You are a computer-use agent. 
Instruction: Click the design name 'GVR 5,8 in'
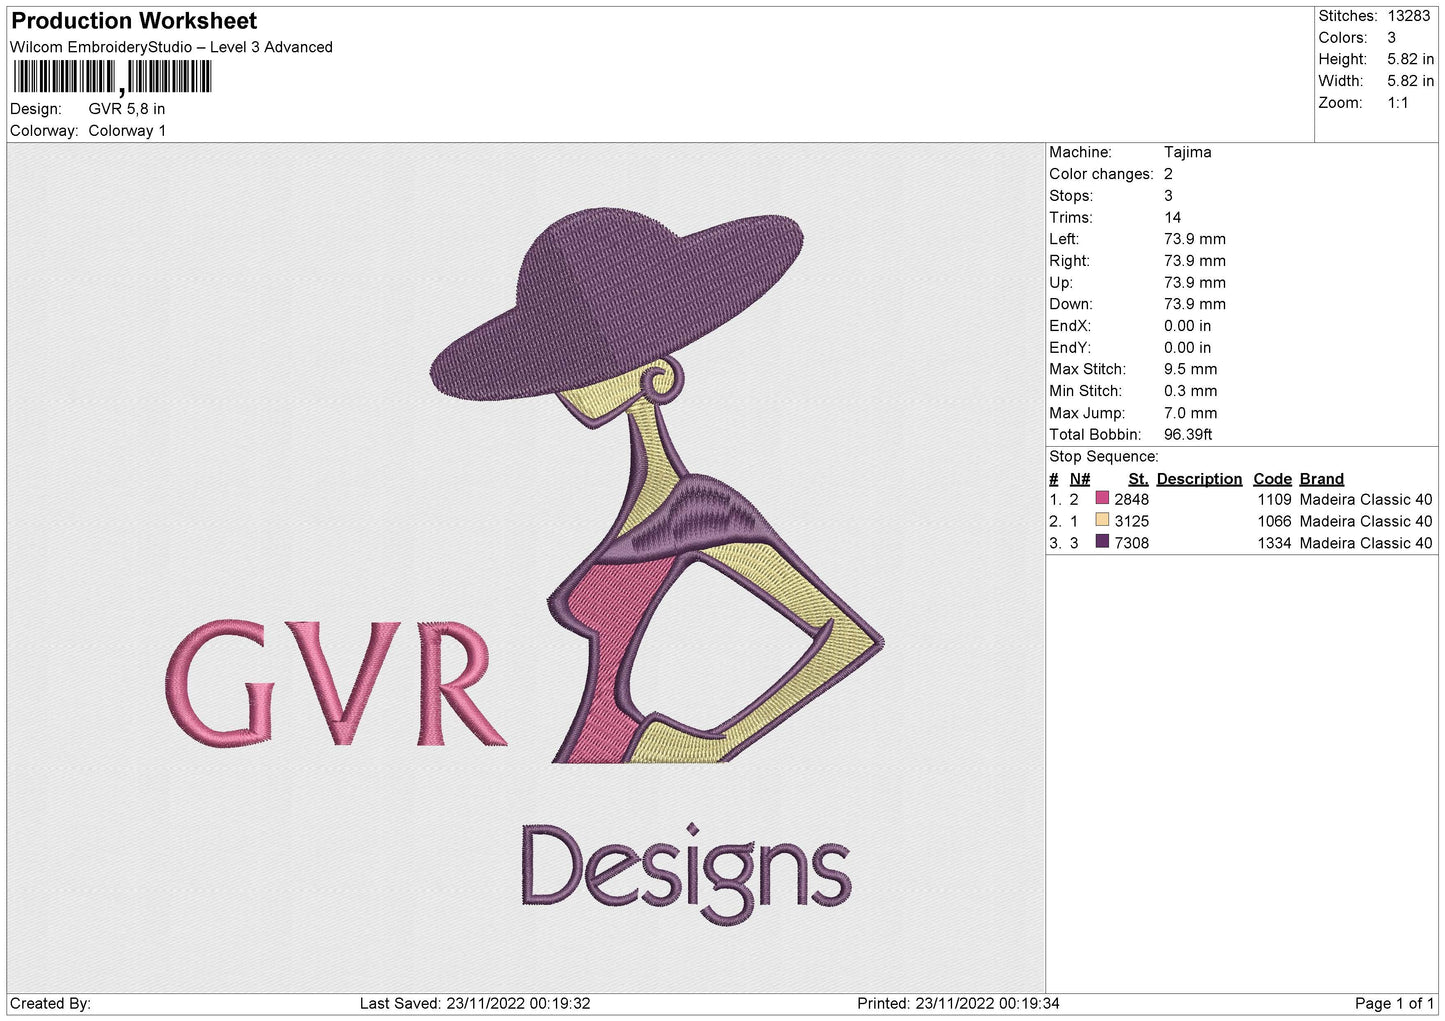click(127, 109)
